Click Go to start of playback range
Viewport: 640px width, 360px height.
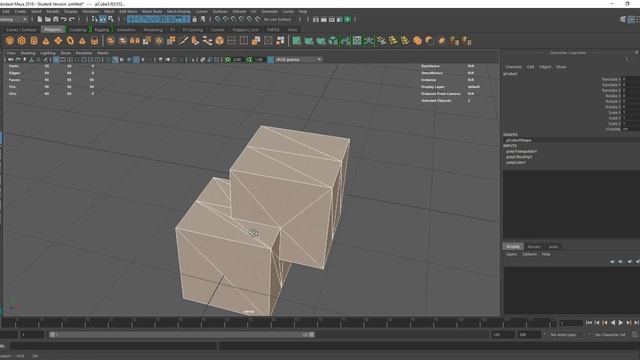[589, 322]
